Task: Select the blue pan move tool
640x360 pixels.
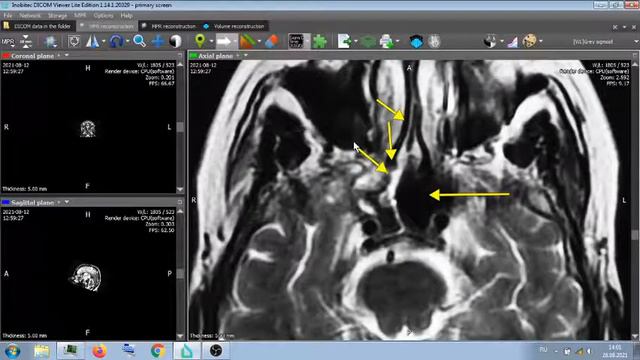Action: click(x=158, y=41)
